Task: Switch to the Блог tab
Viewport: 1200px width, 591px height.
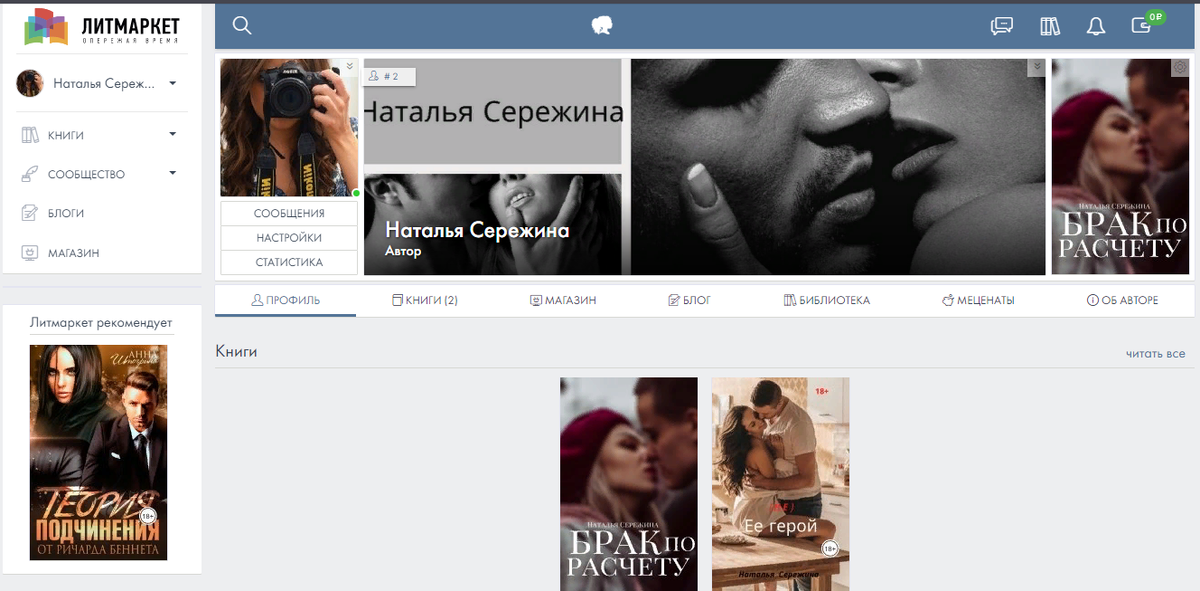Action: [x=689, y=300]
